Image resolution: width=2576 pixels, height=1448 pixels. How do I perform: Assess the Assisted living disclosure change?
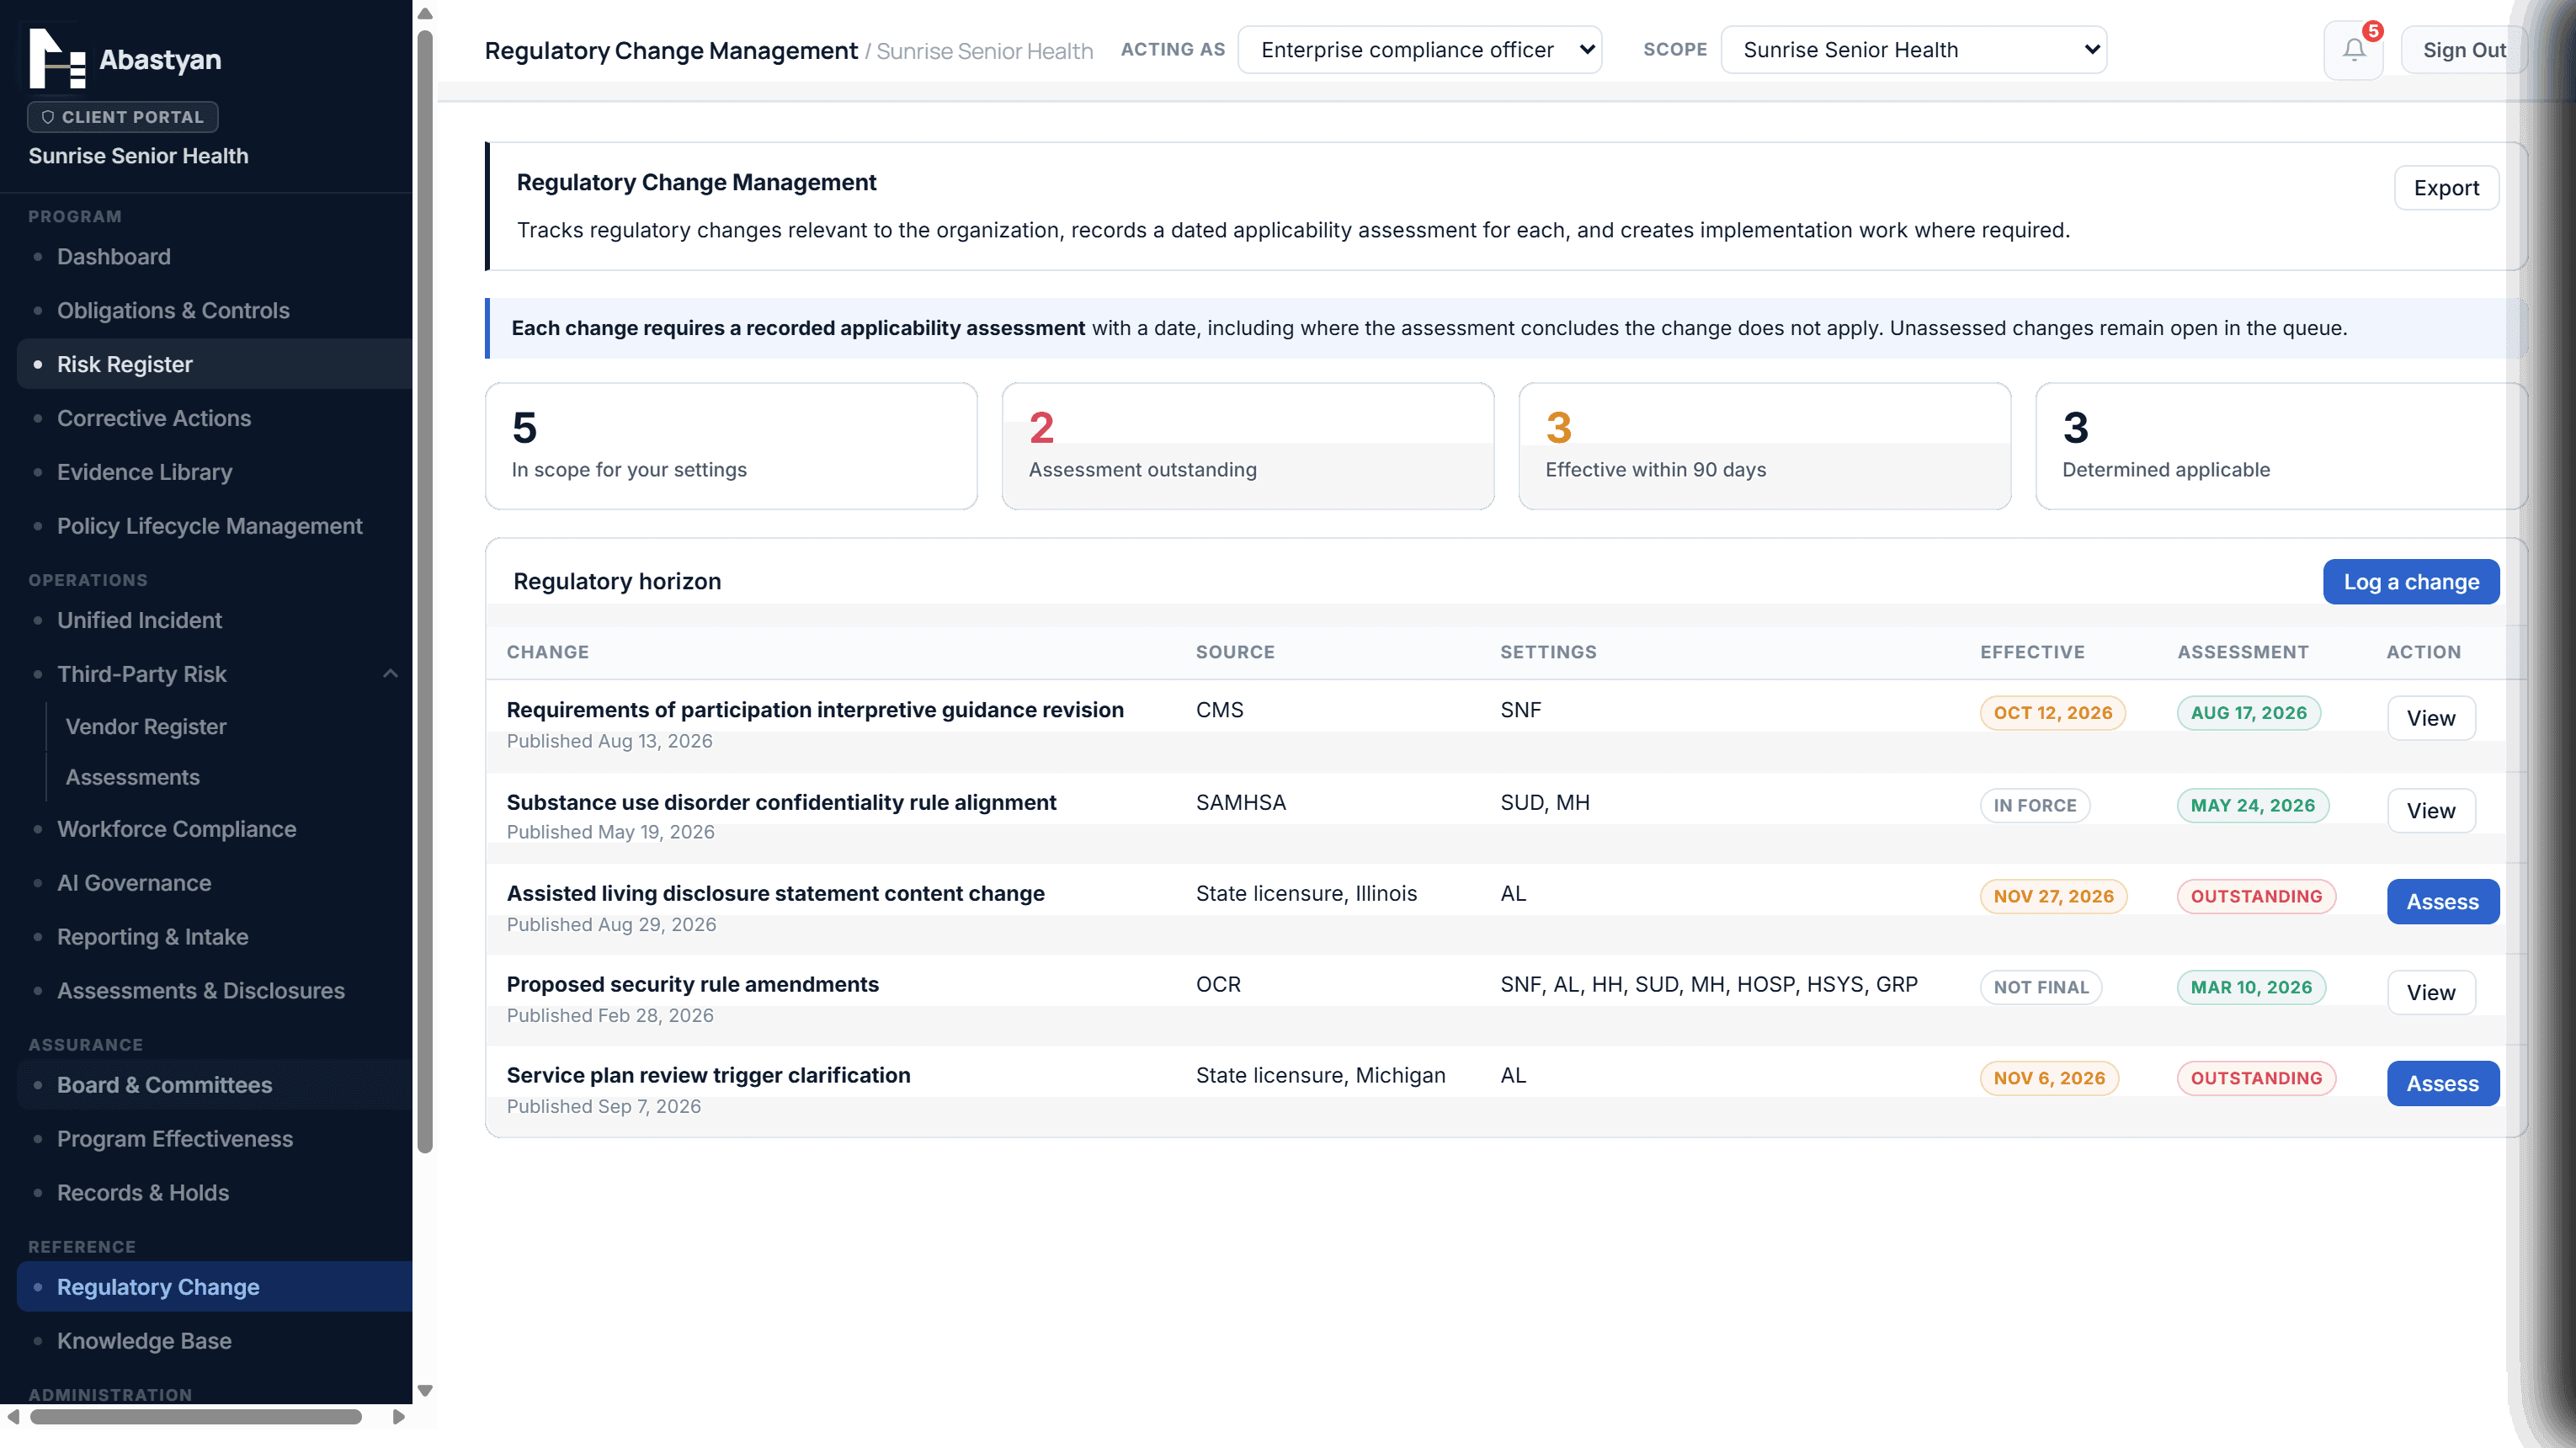pyautogui.click(x=2442, y=902)
